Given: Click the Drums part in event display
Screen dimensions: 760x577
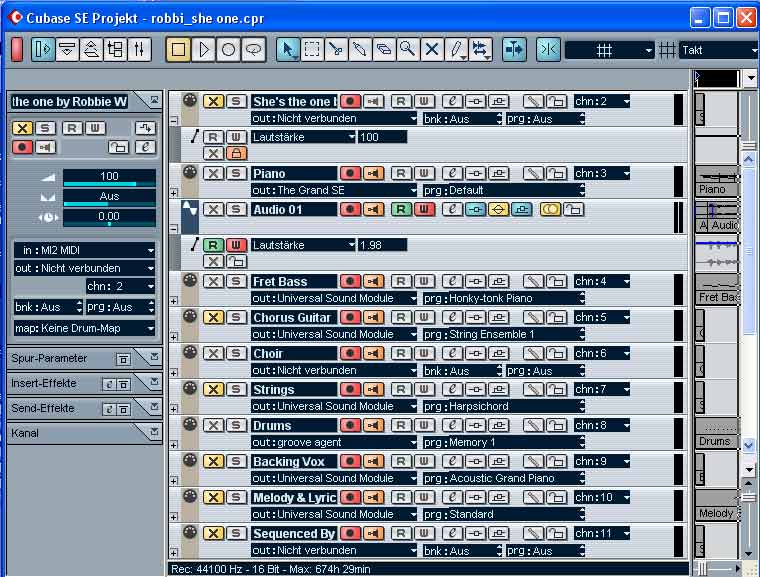Looking at the screenshot, I should pos(716,435).
